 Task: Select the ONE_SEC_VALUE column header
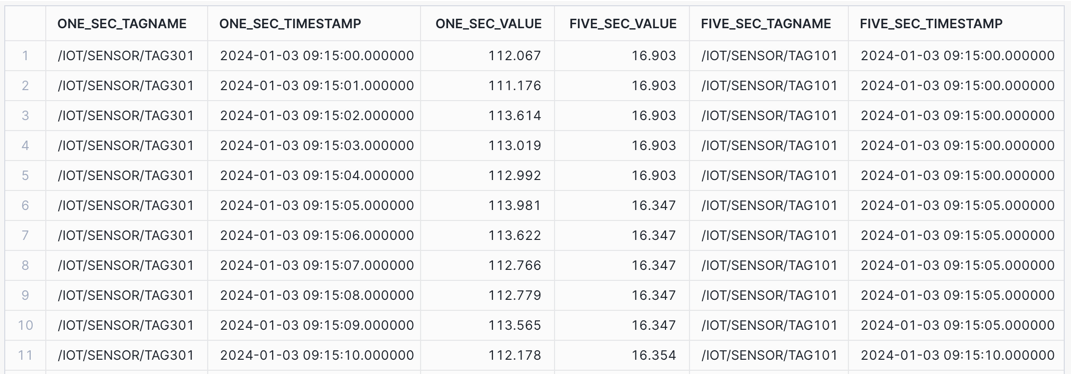[487, 24]
